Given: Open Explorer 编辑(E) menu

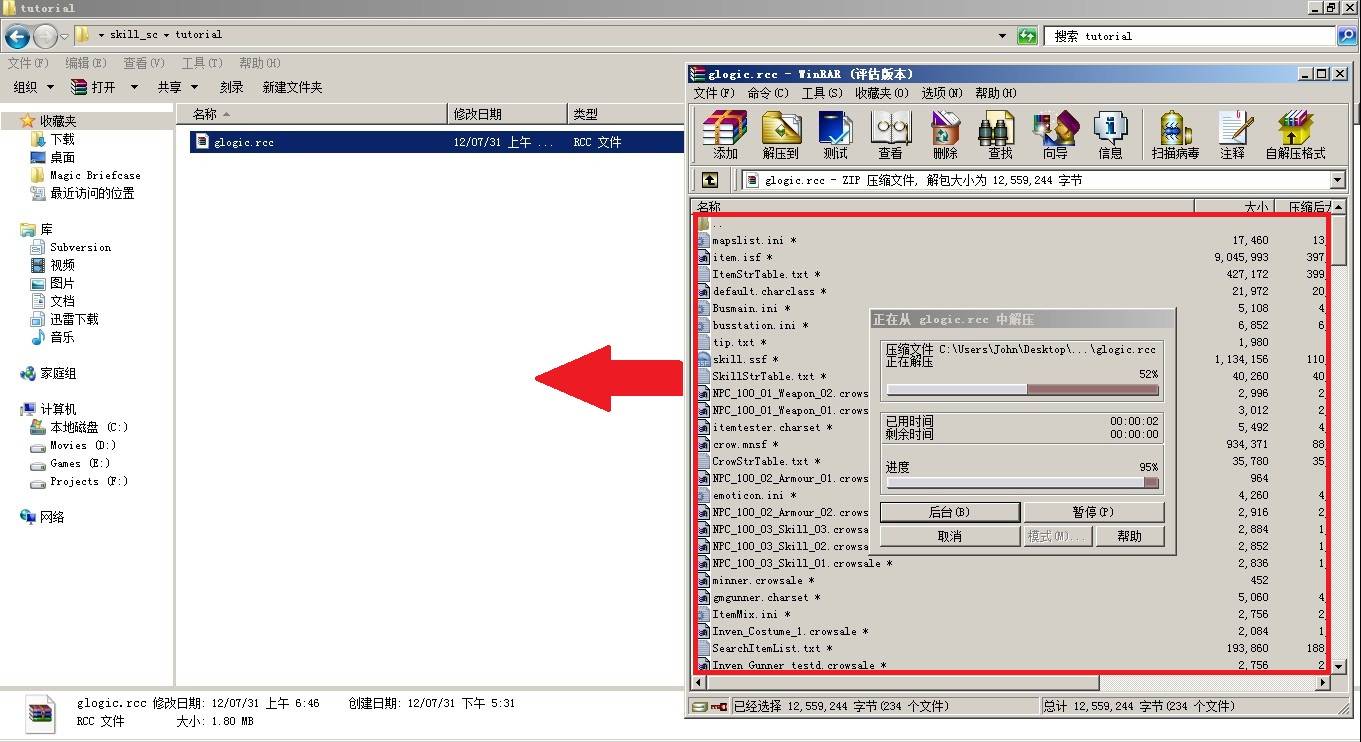Looking at the screenshot, I should [86, 63].
